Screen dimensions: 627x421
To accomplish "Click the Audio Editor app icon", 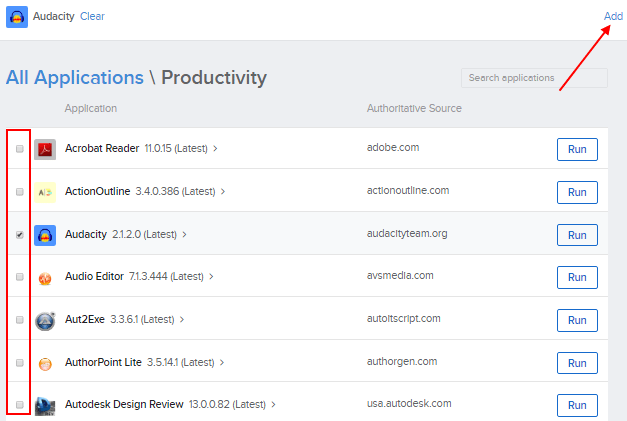I will [x=45, y=277].
